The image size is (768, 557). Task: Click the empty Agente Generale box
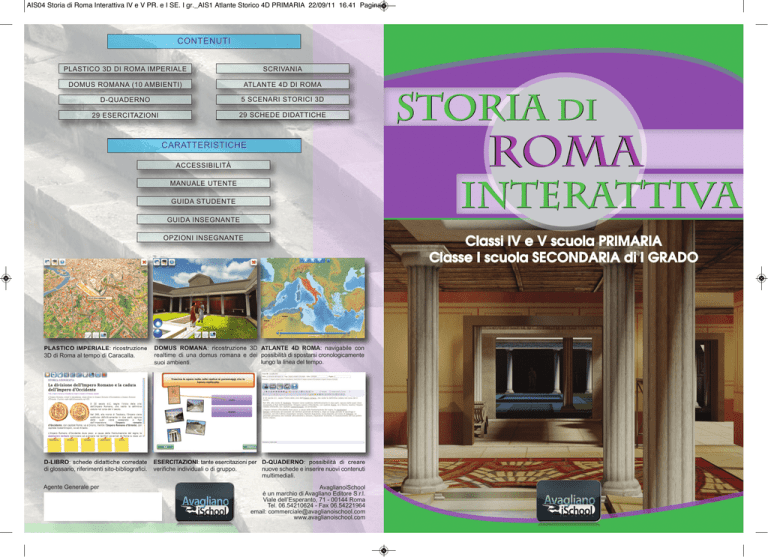[103, 507]
